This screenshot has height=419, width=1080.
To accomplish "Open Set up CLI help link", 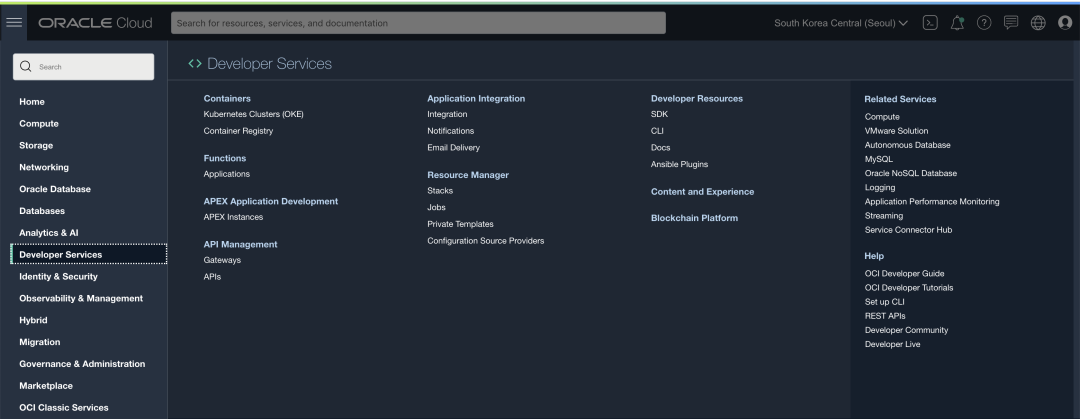I will coord(884,302).
